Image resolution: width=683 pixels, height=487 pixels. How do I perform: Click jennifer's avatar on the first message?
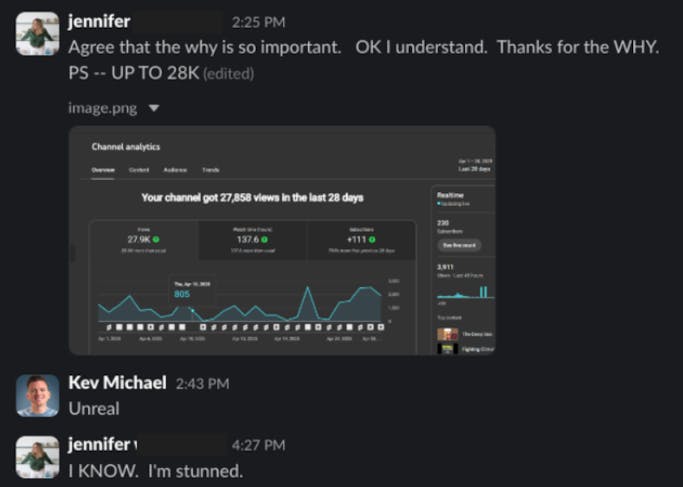pos(37,32)
